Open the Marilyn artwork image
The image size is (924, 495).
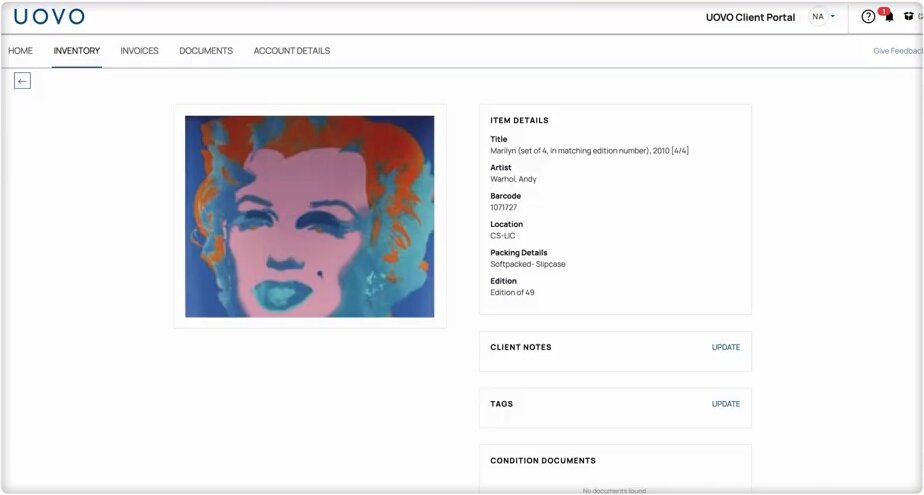point(310,216)
